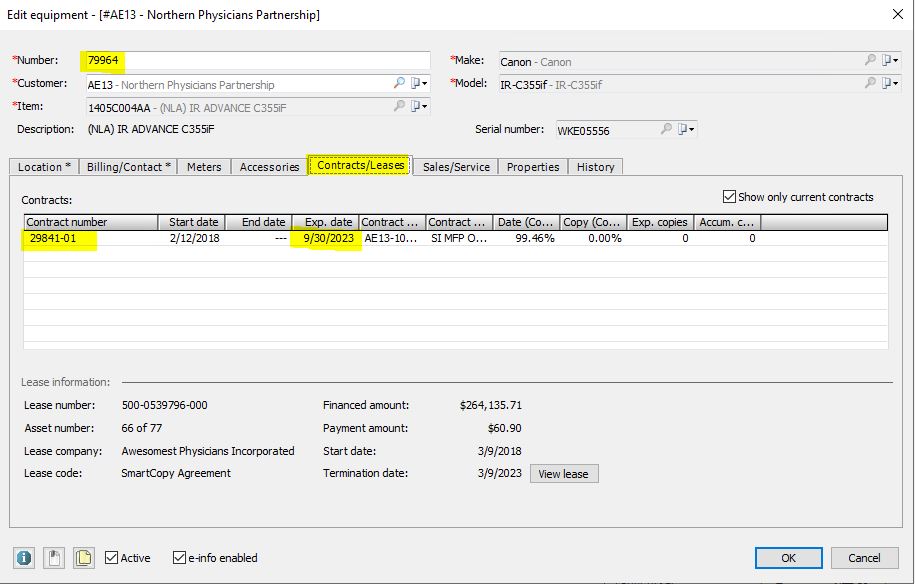Open the Serial number options dropdown
915x584 pixels.
686,129
